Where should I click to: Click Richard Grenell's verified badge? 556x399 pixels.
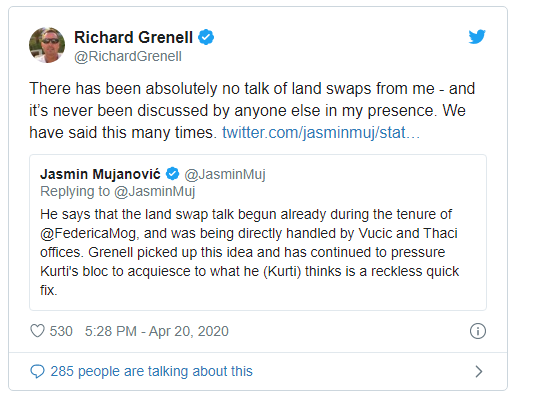click(x=206, y=37)
